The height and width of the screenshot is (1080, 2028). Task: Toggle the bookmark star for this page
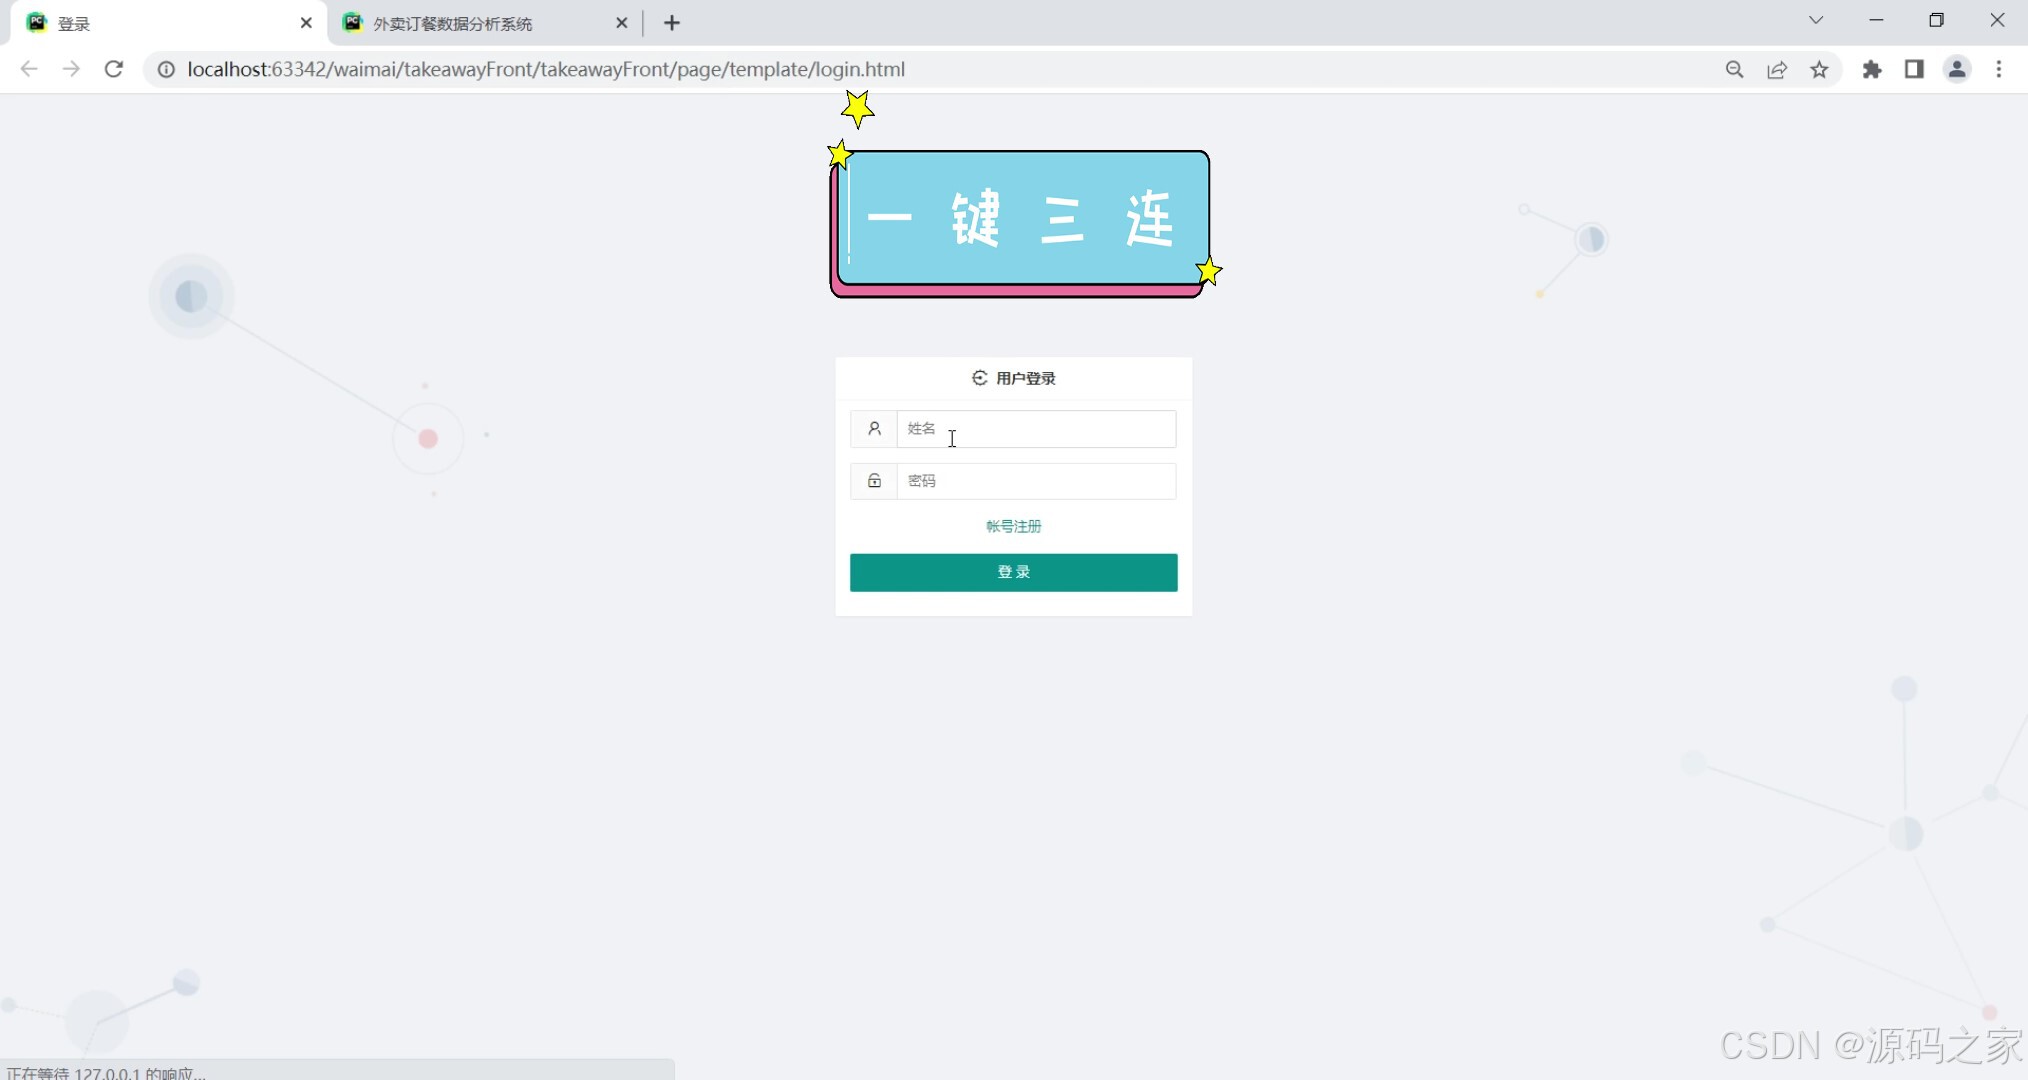[1820, 69]
